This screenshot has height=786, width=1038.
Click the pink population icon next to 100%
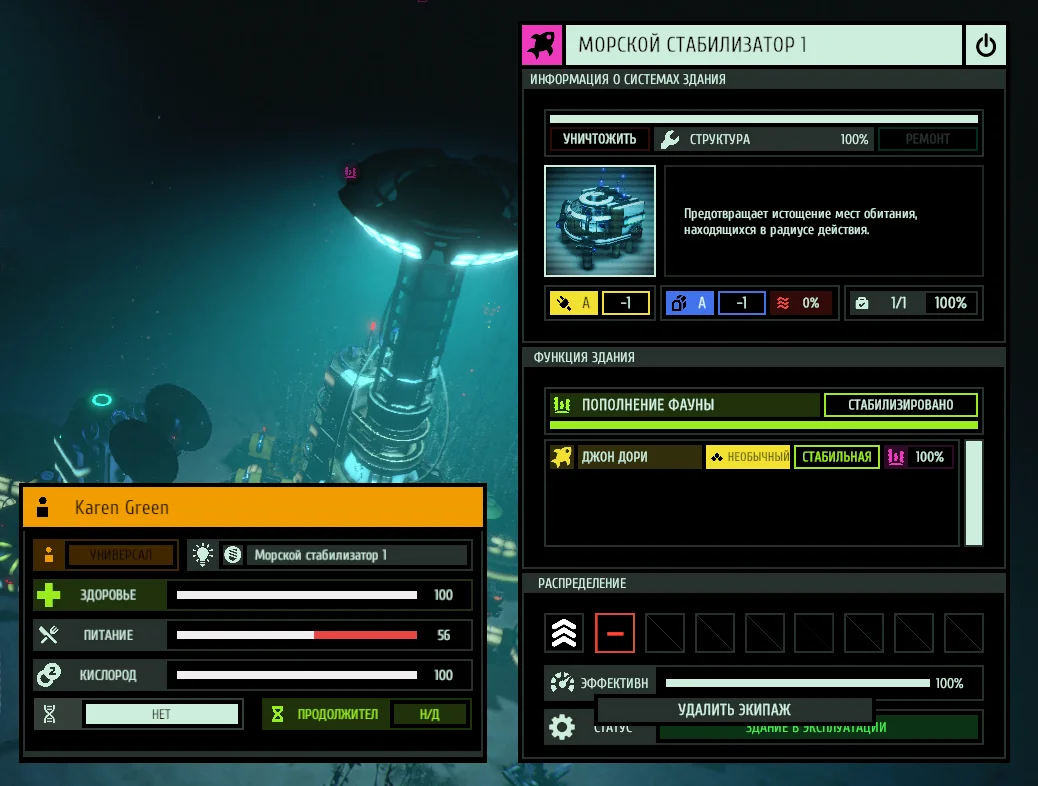tap(896, 457)
